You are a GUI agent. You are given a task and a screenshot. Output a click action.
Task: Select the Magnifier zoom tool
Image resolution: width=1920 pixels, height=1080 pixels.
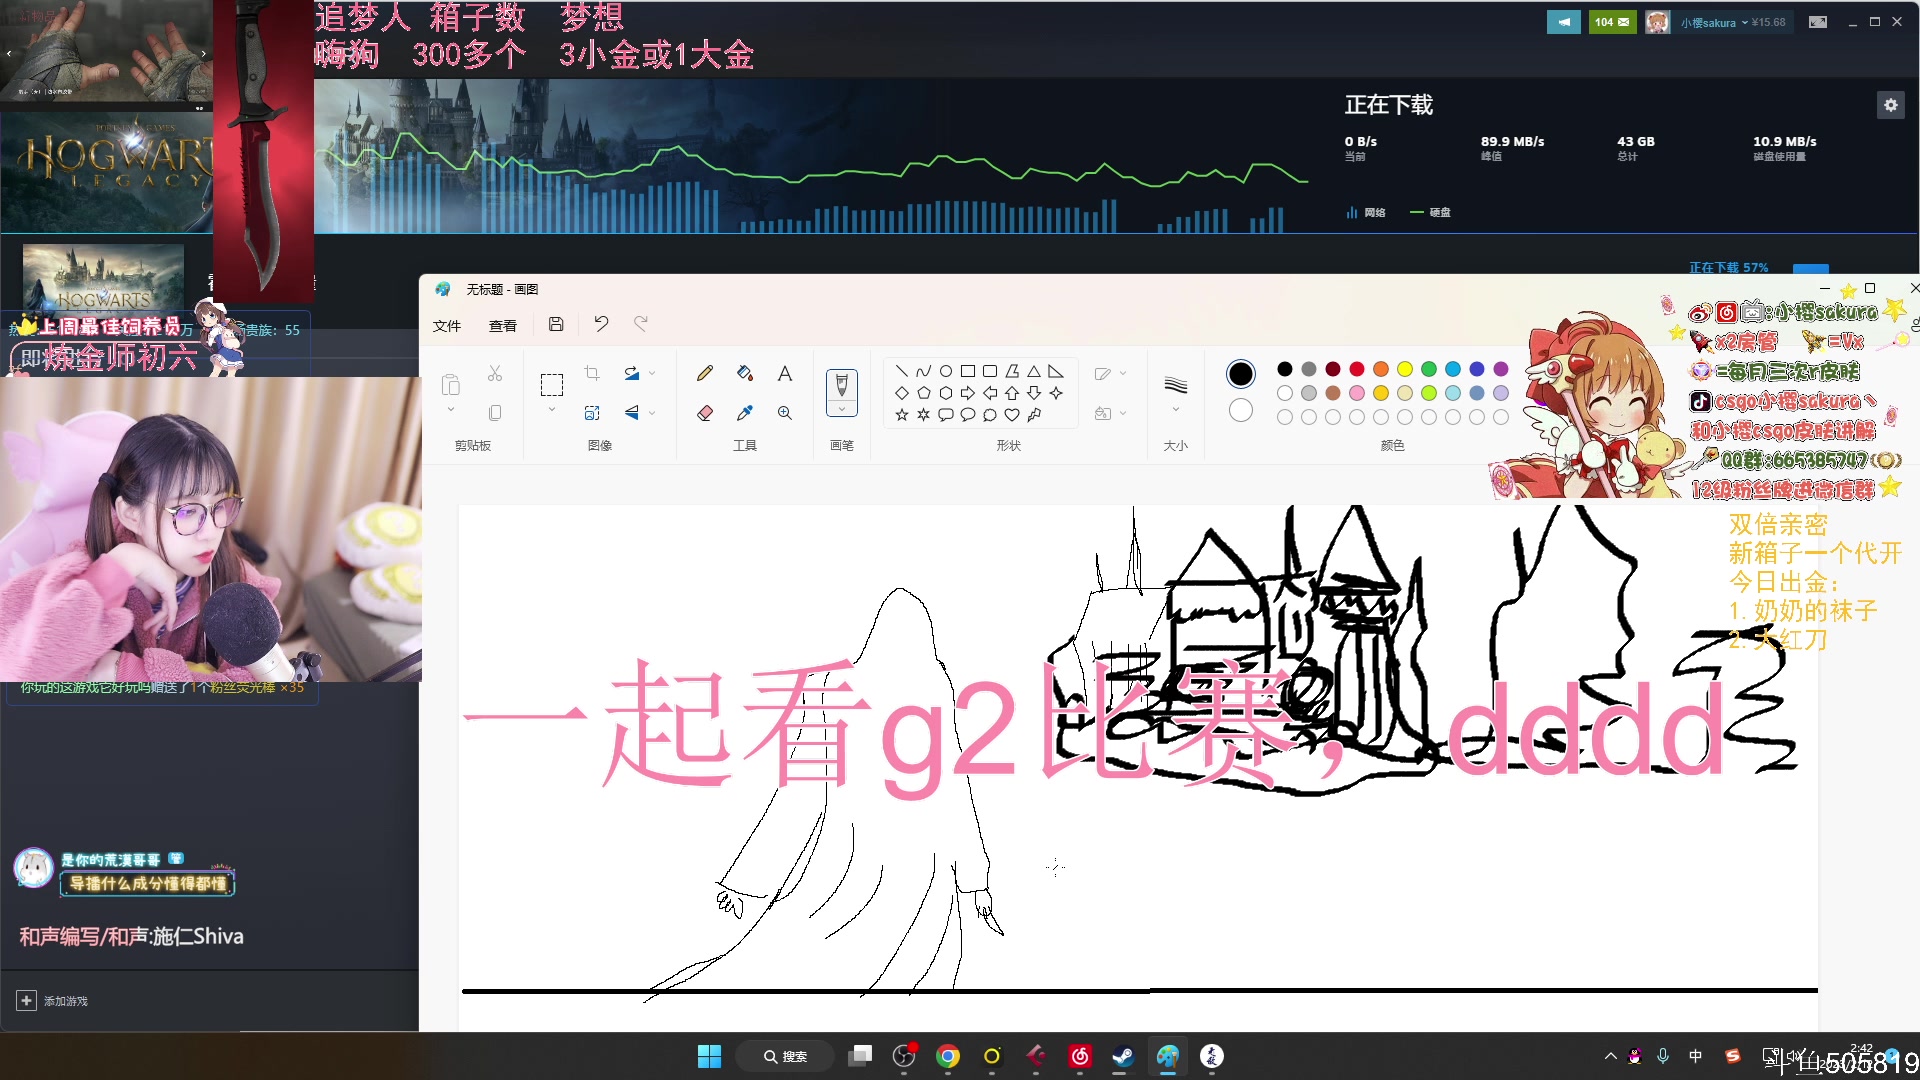click(x=785, y=413)
